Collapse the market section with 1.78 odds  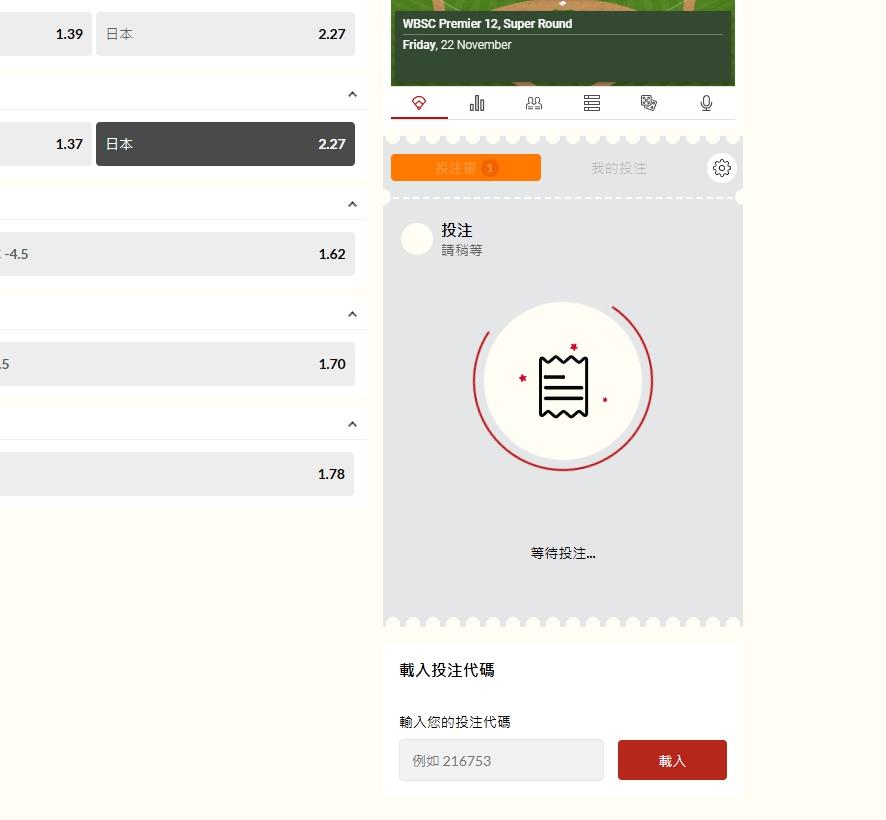[x=352, y=424]
